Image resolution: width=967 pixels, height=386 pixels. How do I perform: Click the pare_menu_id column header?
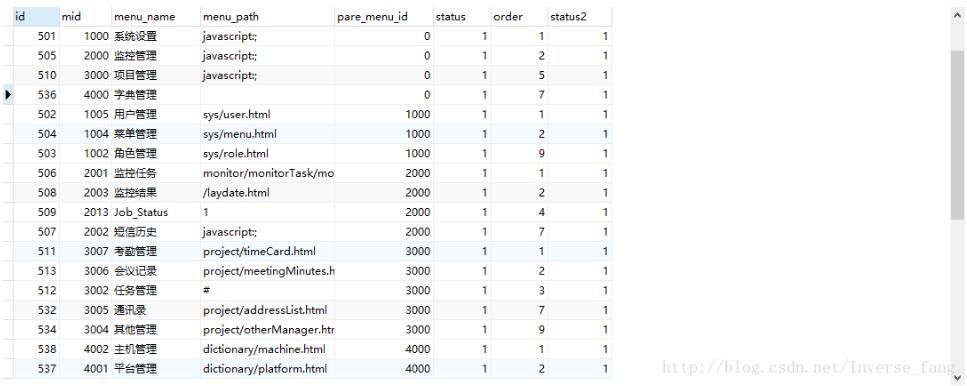coord(384,17)
